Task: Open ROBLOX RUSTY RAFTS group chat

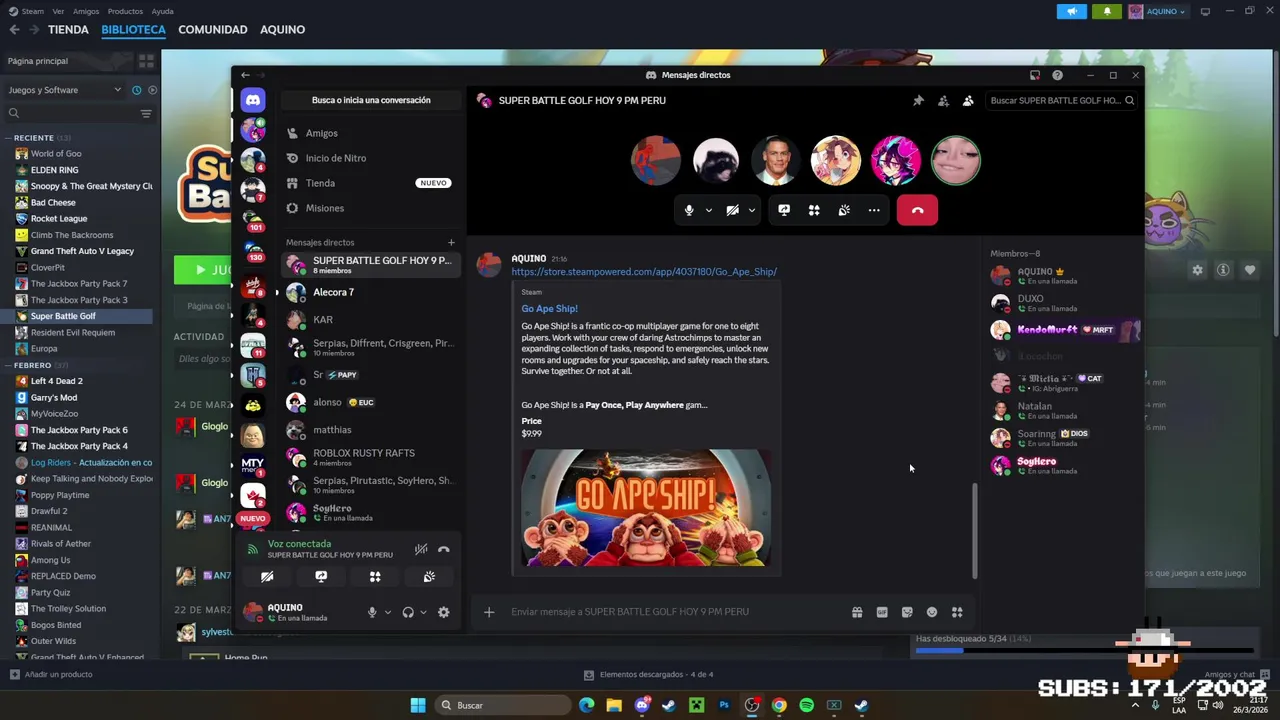Action: click(x=371, y=457)
